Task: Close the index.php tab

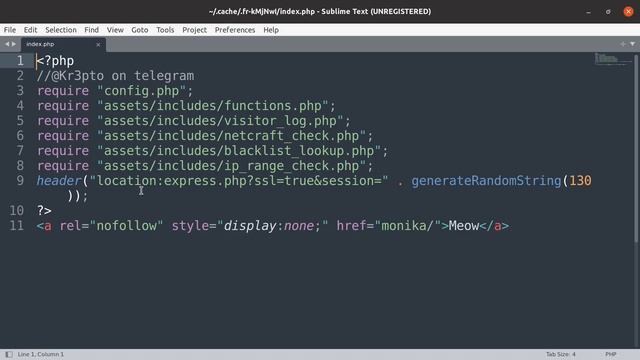Action: click(x=98, y=44)
